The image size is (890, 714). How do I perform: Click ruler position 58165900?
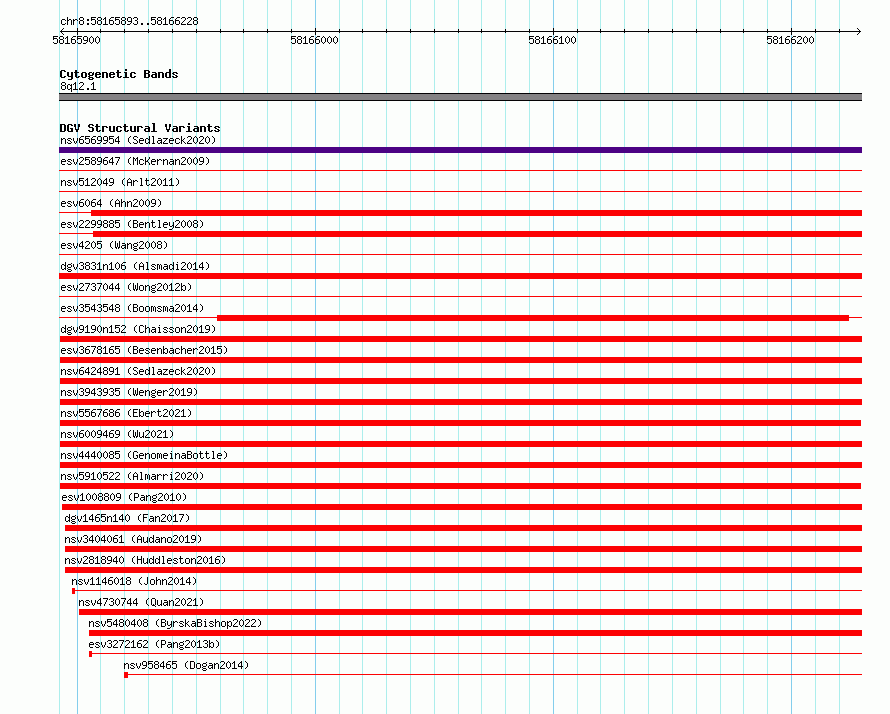[76, 40]
